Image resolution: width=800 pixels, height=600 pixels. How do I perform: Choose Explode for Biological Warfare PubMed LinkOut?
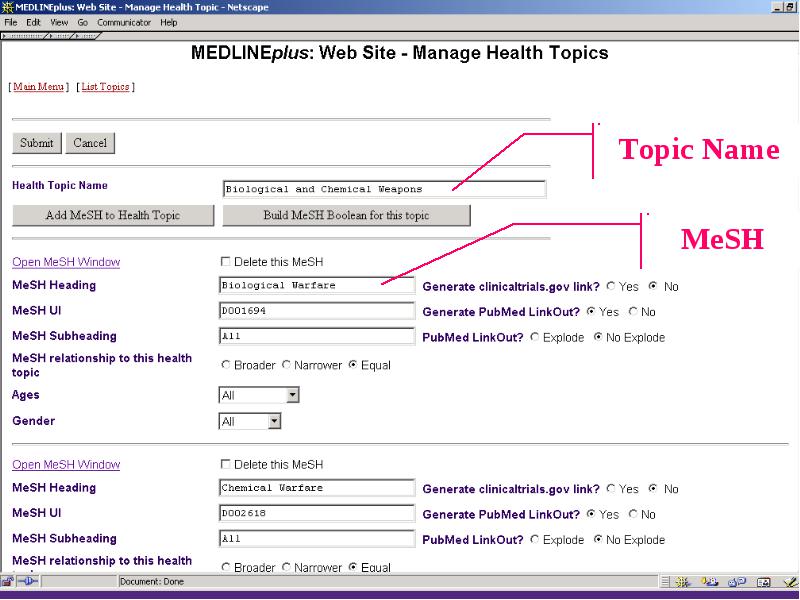click(x=535, y=337)
